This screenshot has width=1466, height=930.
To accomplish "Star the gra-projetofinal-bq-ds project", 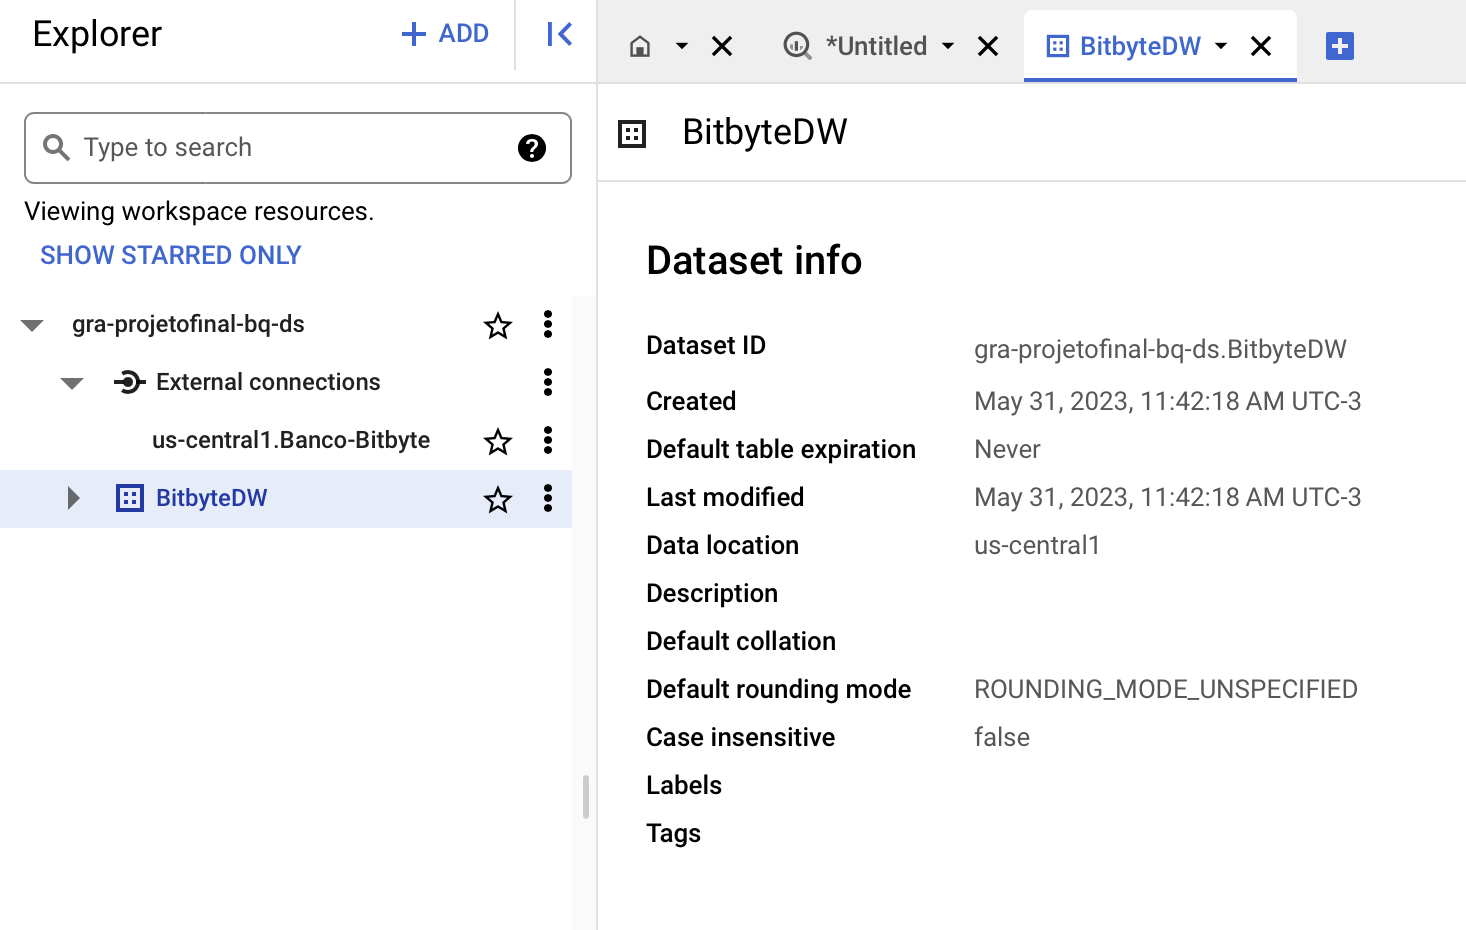I will 498,325.
